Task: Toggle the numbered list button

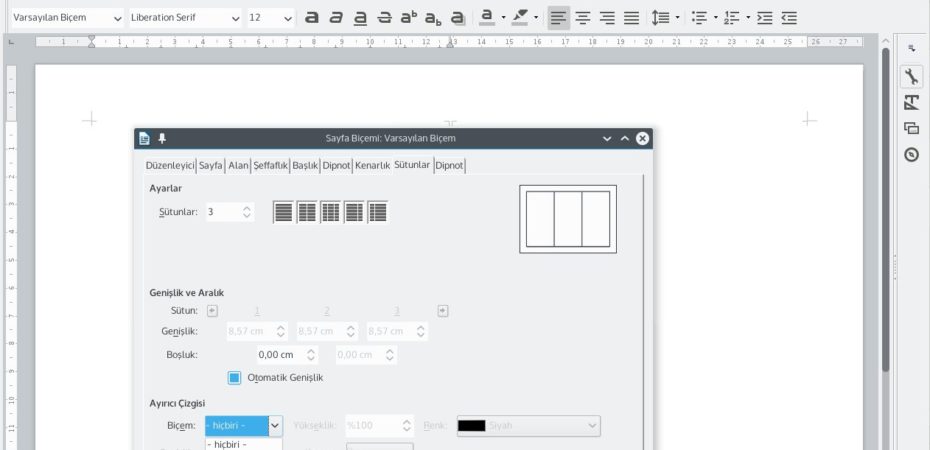Action: pos(731,18)
